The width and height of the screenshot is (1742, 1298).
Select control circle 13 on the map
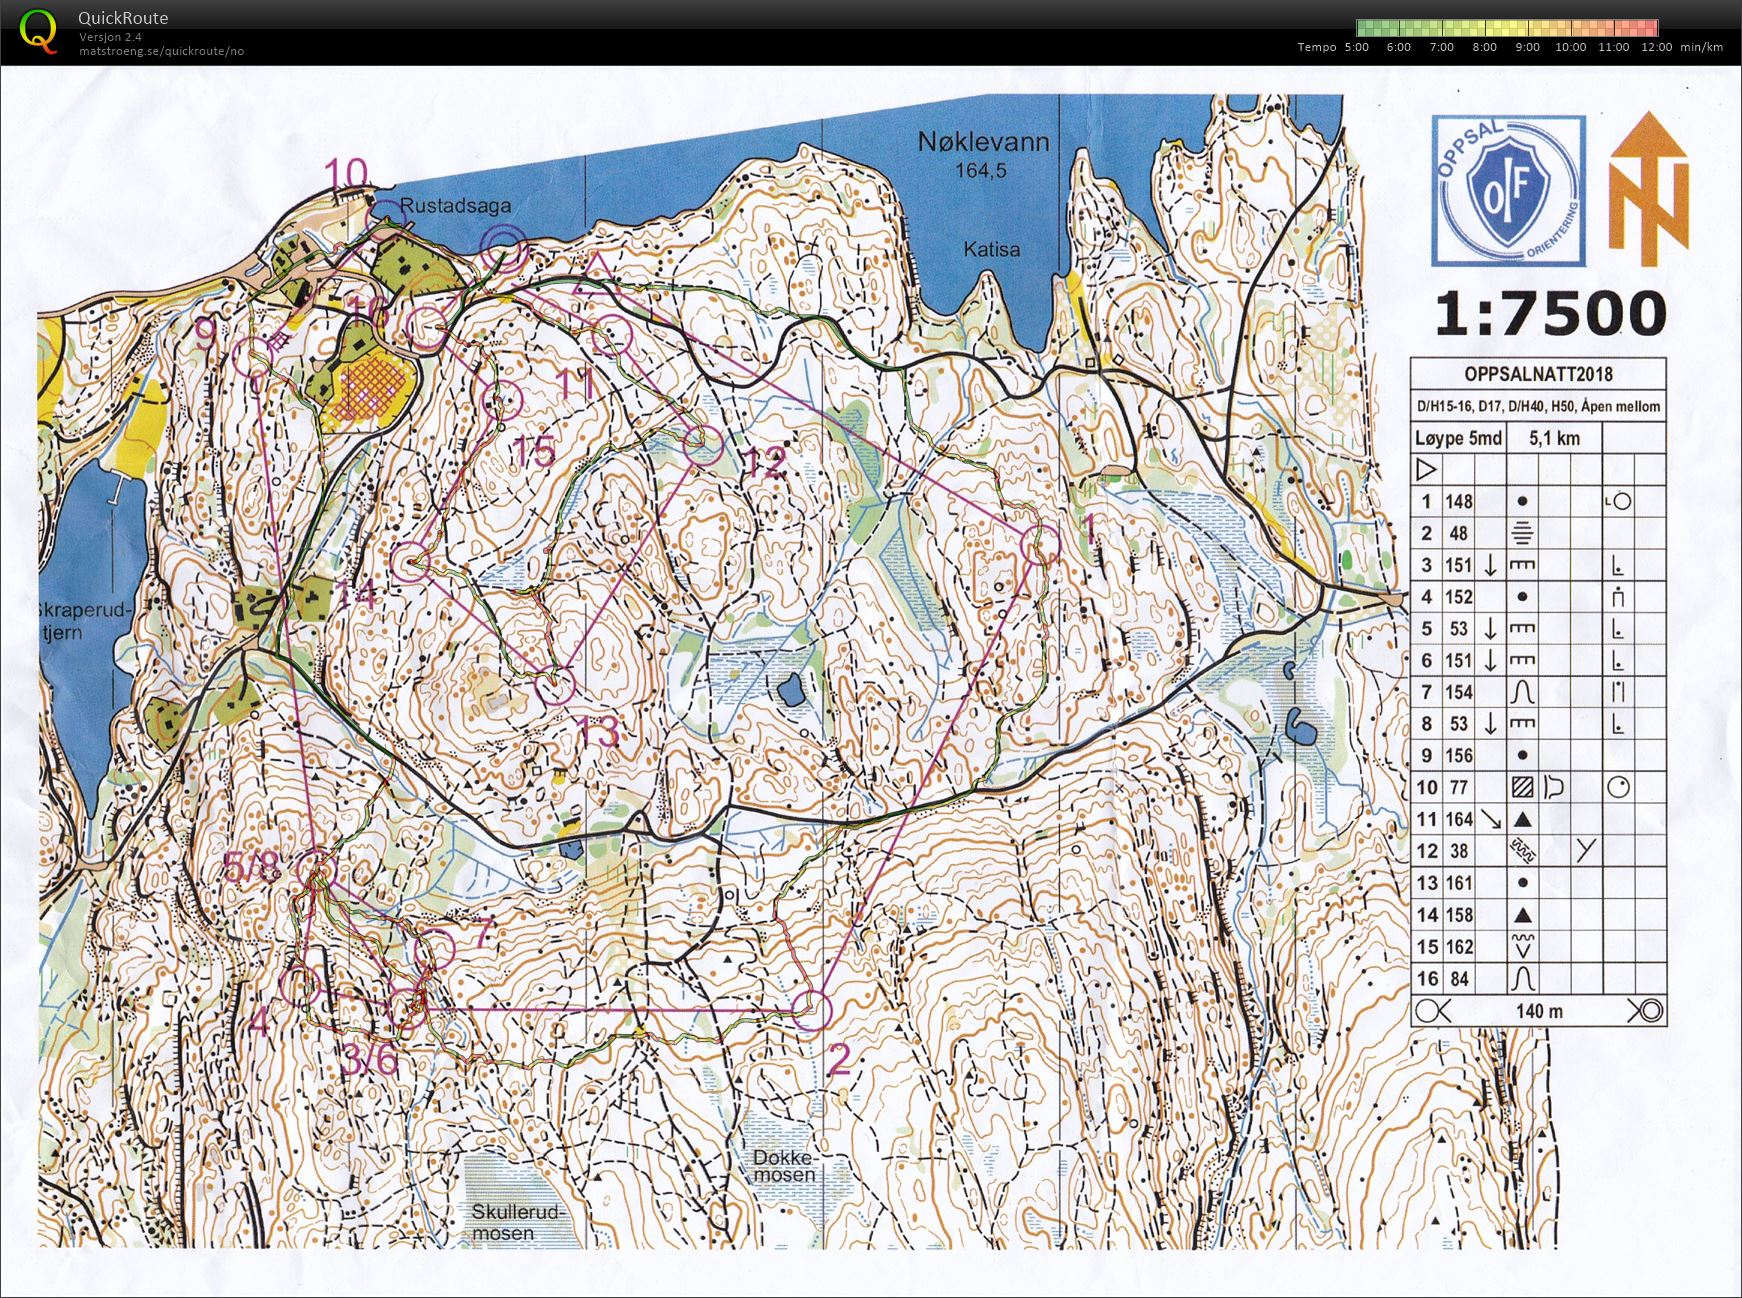556,686
